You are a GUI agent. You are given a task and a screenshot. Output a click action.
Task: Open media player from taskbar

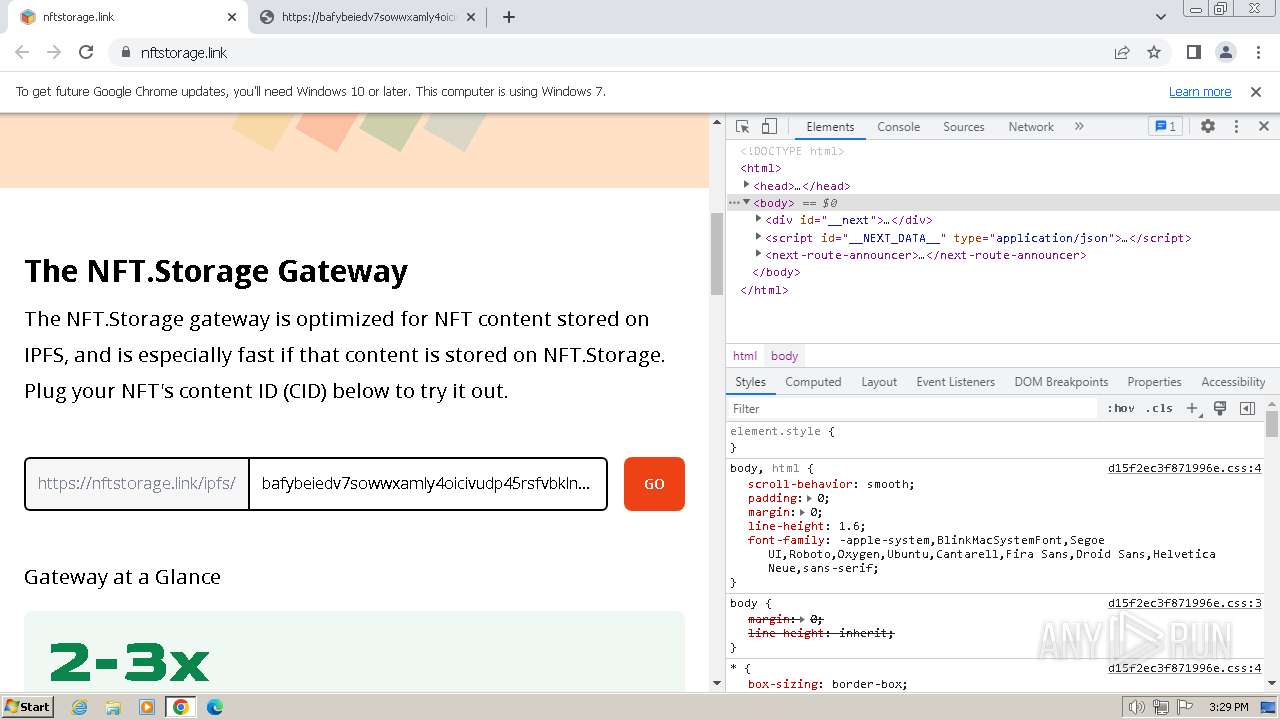pos(147,707)
